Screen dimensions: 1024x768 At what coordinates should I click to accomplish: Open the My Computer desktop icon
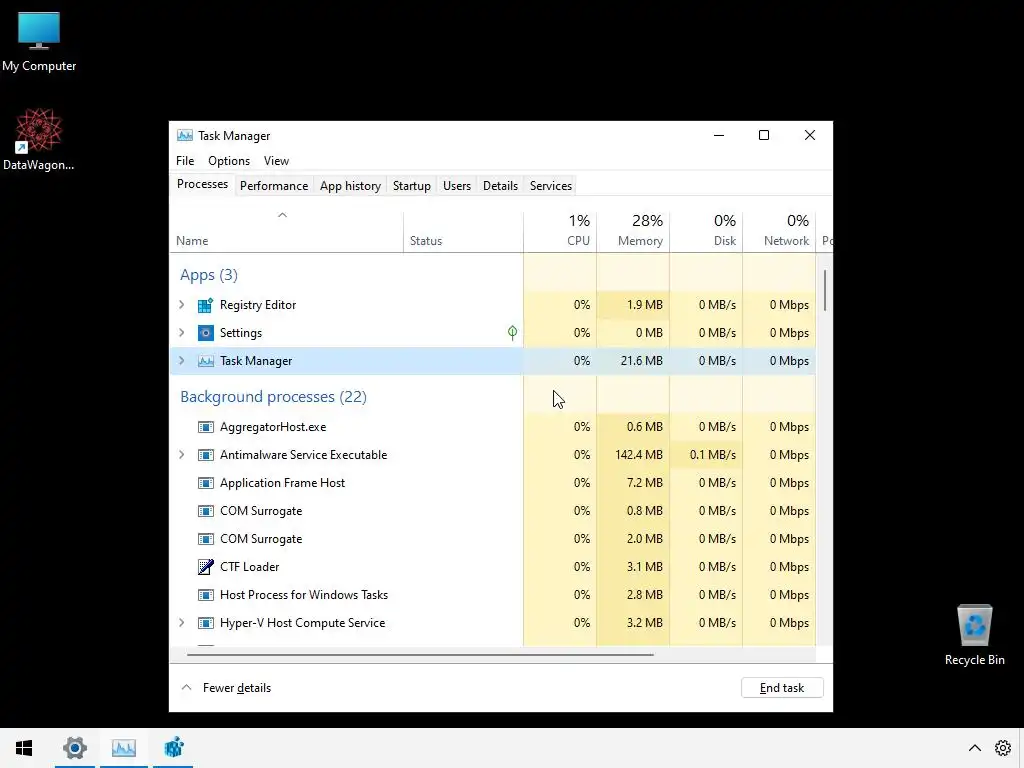39,42
